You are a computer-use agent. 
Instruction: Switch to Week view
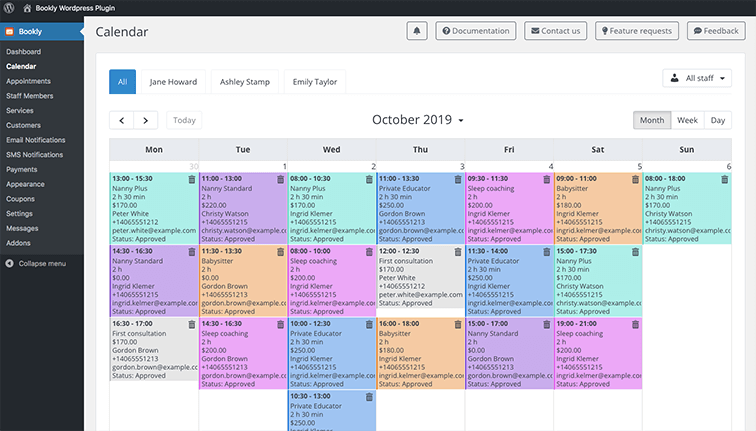687,121
